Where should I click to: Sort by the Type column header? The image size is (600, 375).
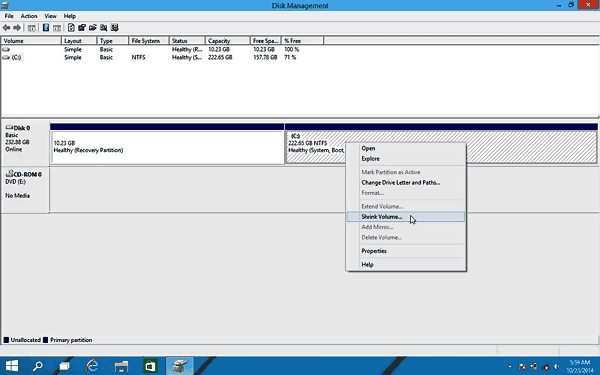[x=112, y=41]
